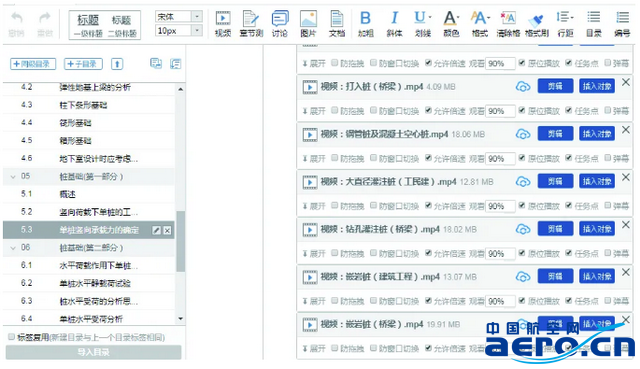
Task: Insert a picture with the 图片 icon
Action: point(308,24)
